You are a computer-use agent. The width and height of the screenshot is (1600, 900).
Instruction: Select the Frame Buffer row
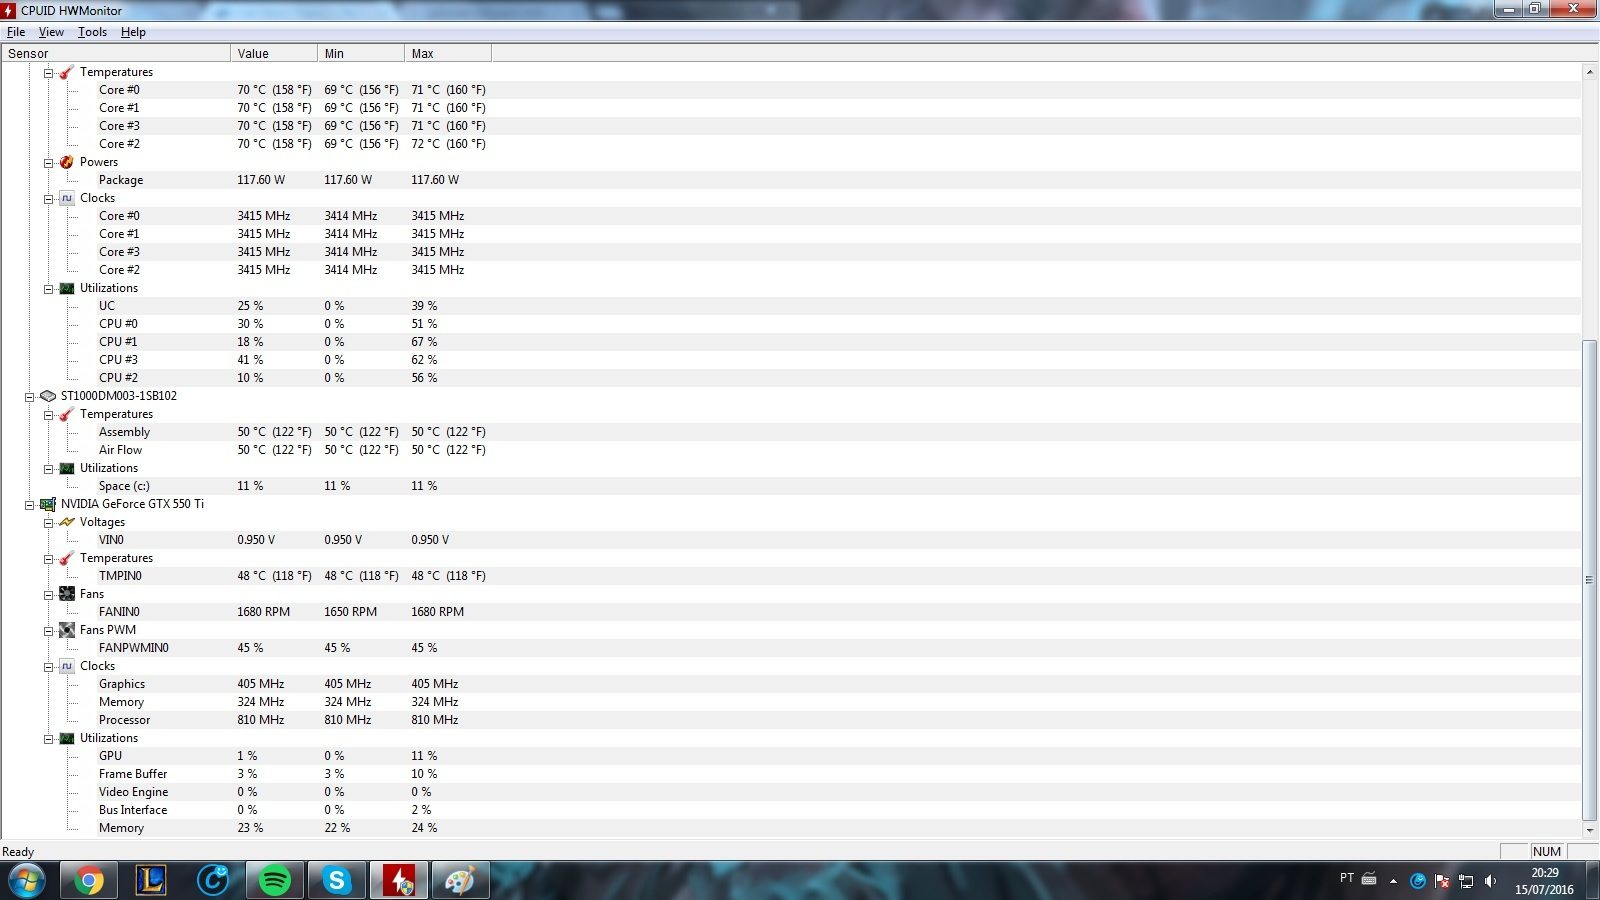pos(790,774)
